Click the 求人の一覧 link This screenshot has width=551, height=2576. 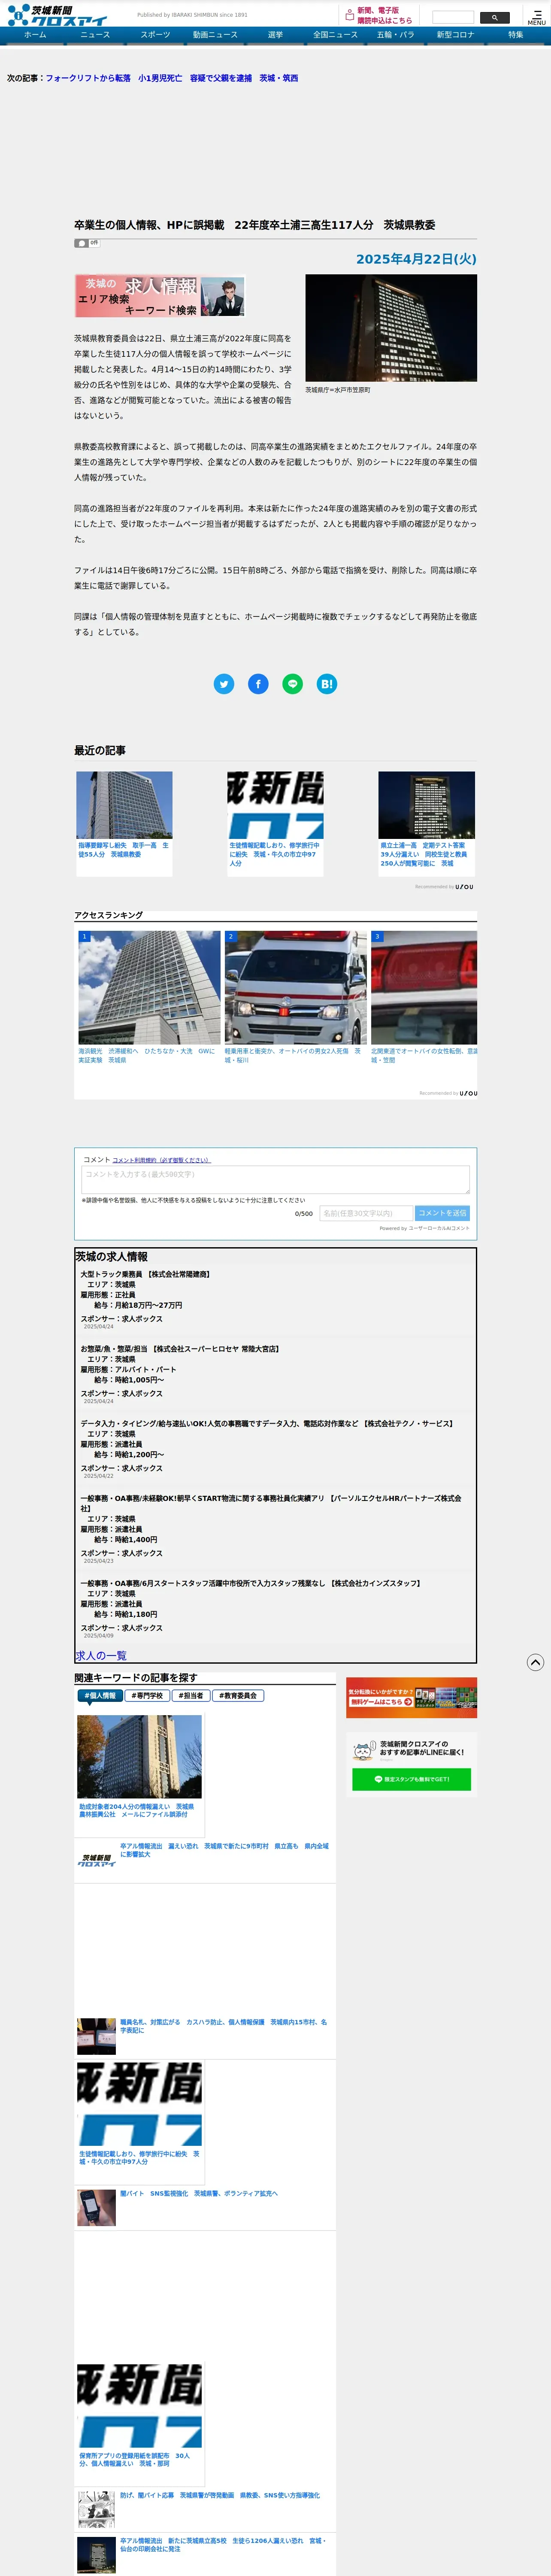(101, 1656)
